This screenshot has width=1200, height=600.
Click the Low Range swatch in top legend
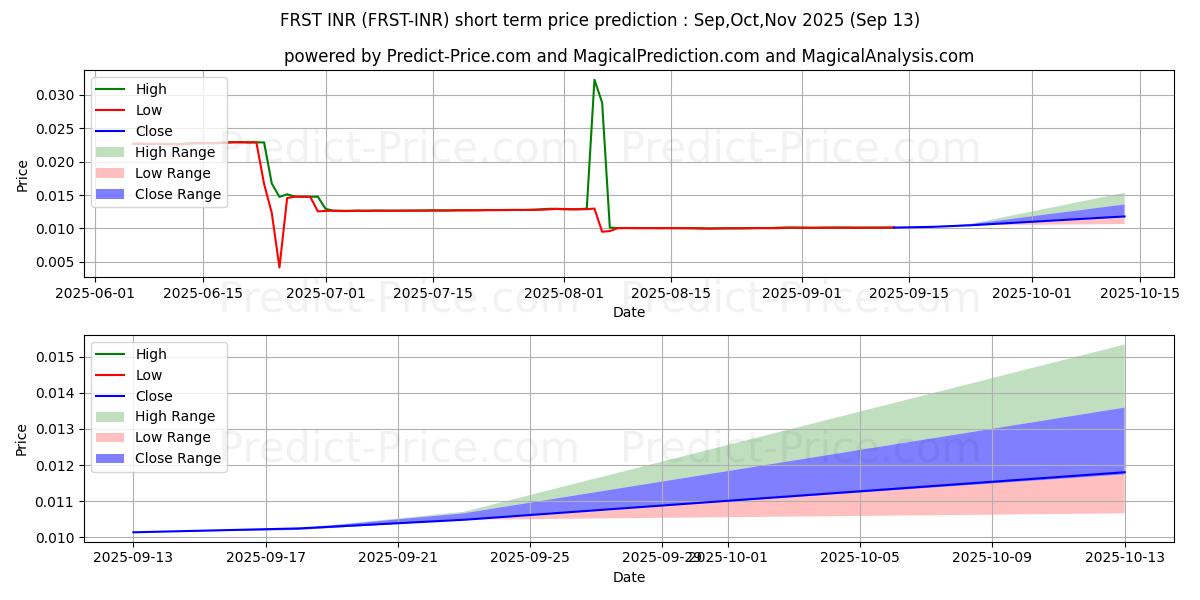point(113,173)
